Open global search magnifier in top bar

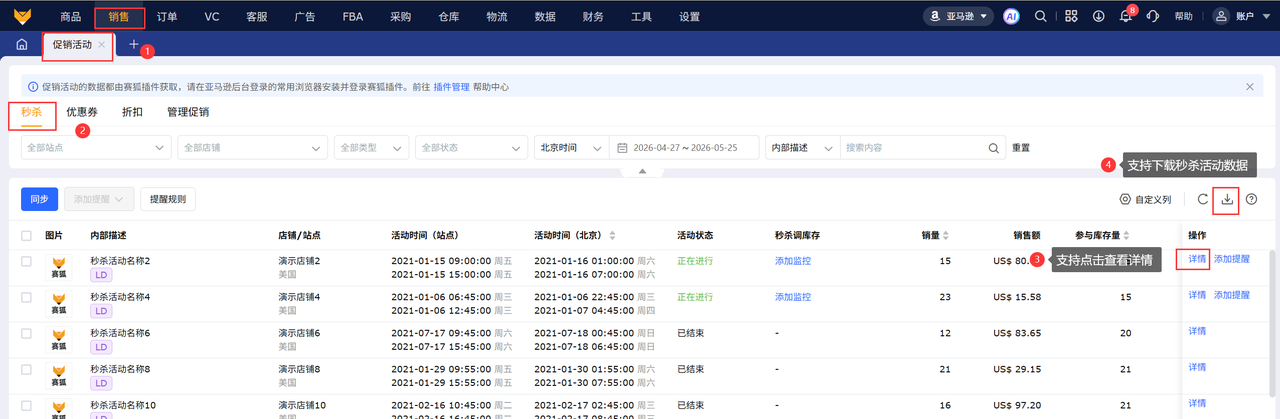click(1041, 16)
